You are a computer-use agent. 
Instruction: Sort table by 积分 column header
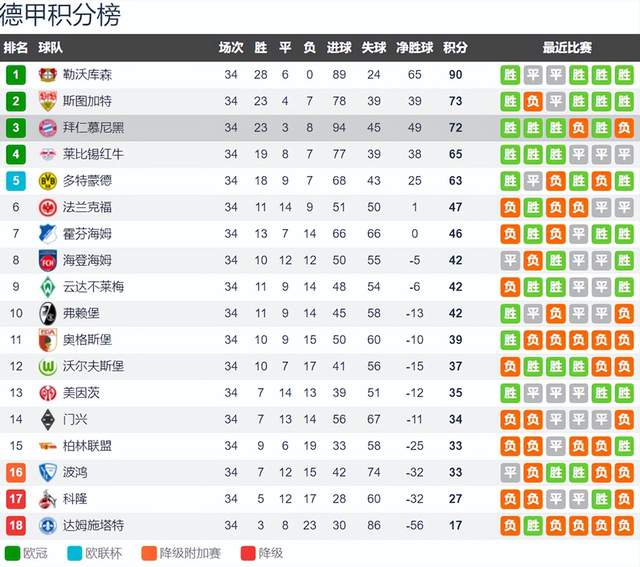tap(456, 48)
